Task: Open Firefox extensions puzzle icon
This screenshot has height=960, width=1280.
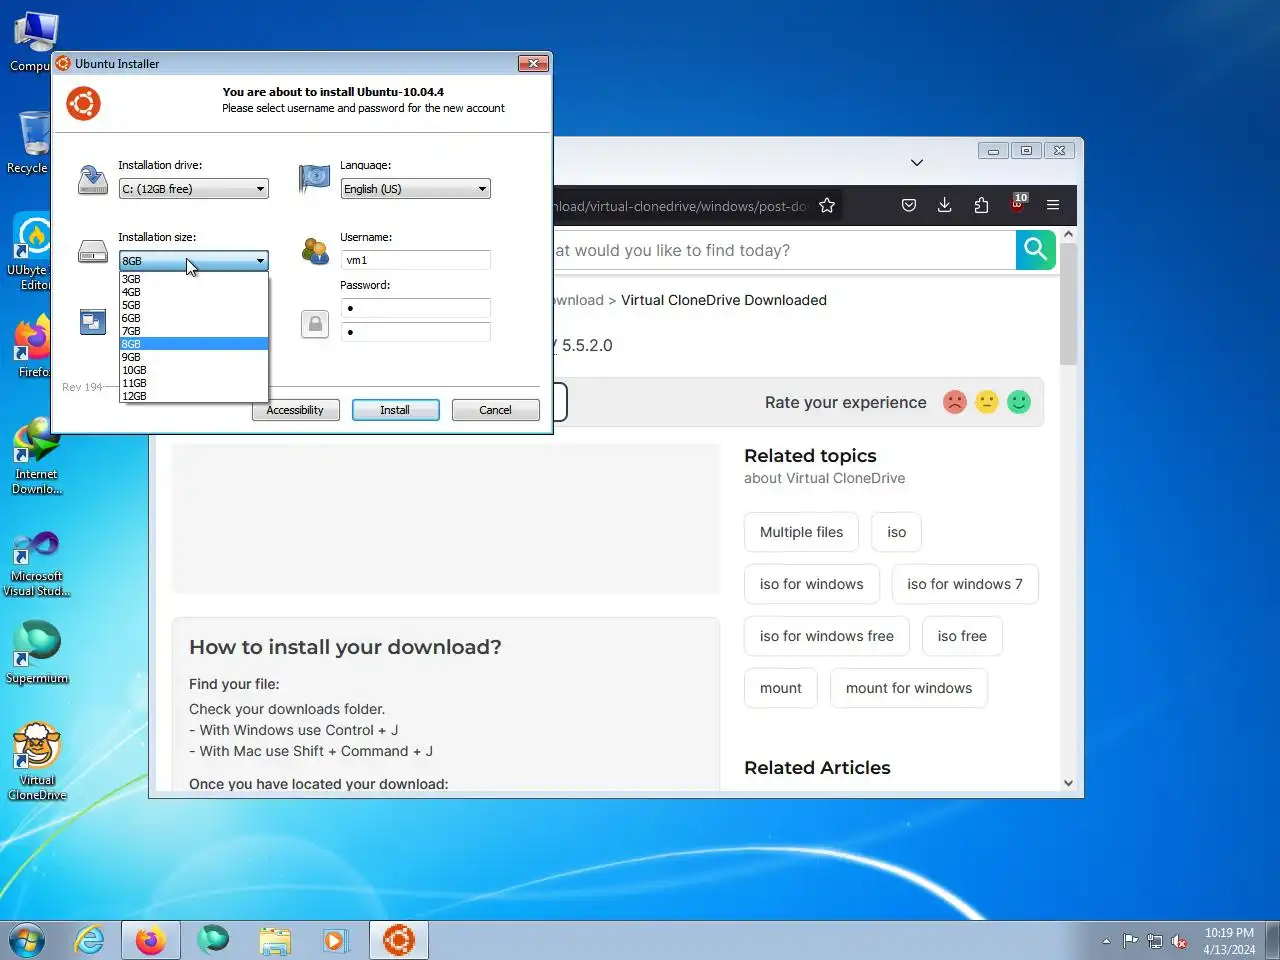Action: tap(981, 205)
